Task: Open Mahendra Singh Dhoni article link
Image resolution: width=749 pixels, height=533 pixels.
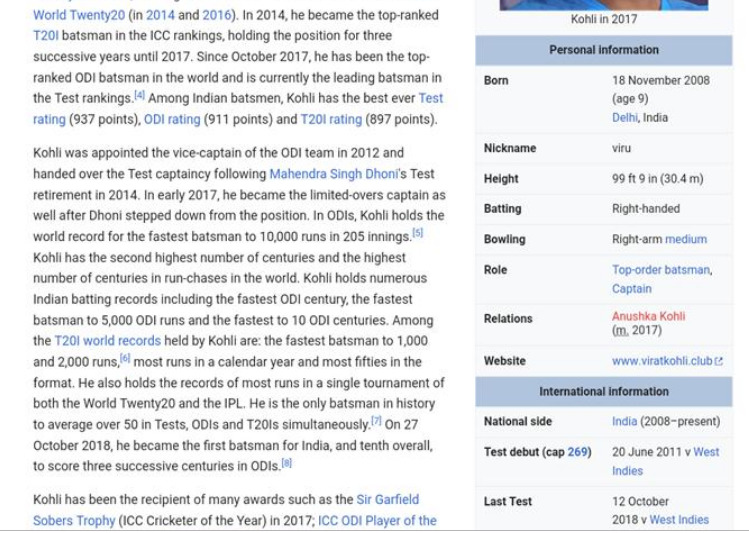Action: click(x=333, y=173)
